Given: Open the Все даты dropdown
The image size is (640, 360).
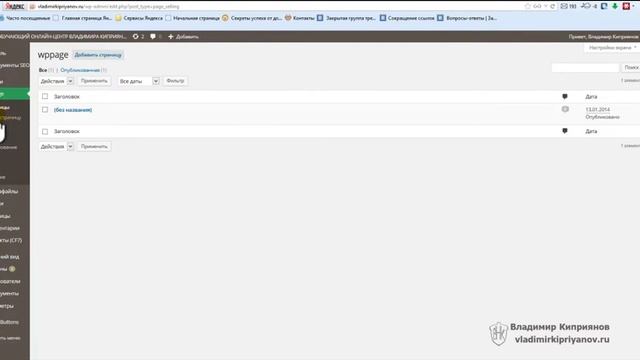Looking at the screenshot, I should click(138, 81).
